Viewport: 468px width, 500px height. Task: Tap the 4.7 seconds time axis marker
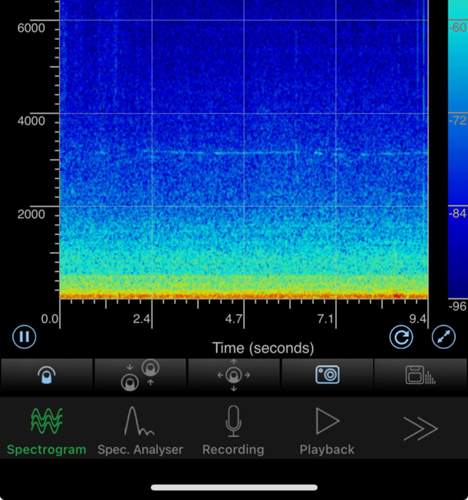click(x=233, y=319)
